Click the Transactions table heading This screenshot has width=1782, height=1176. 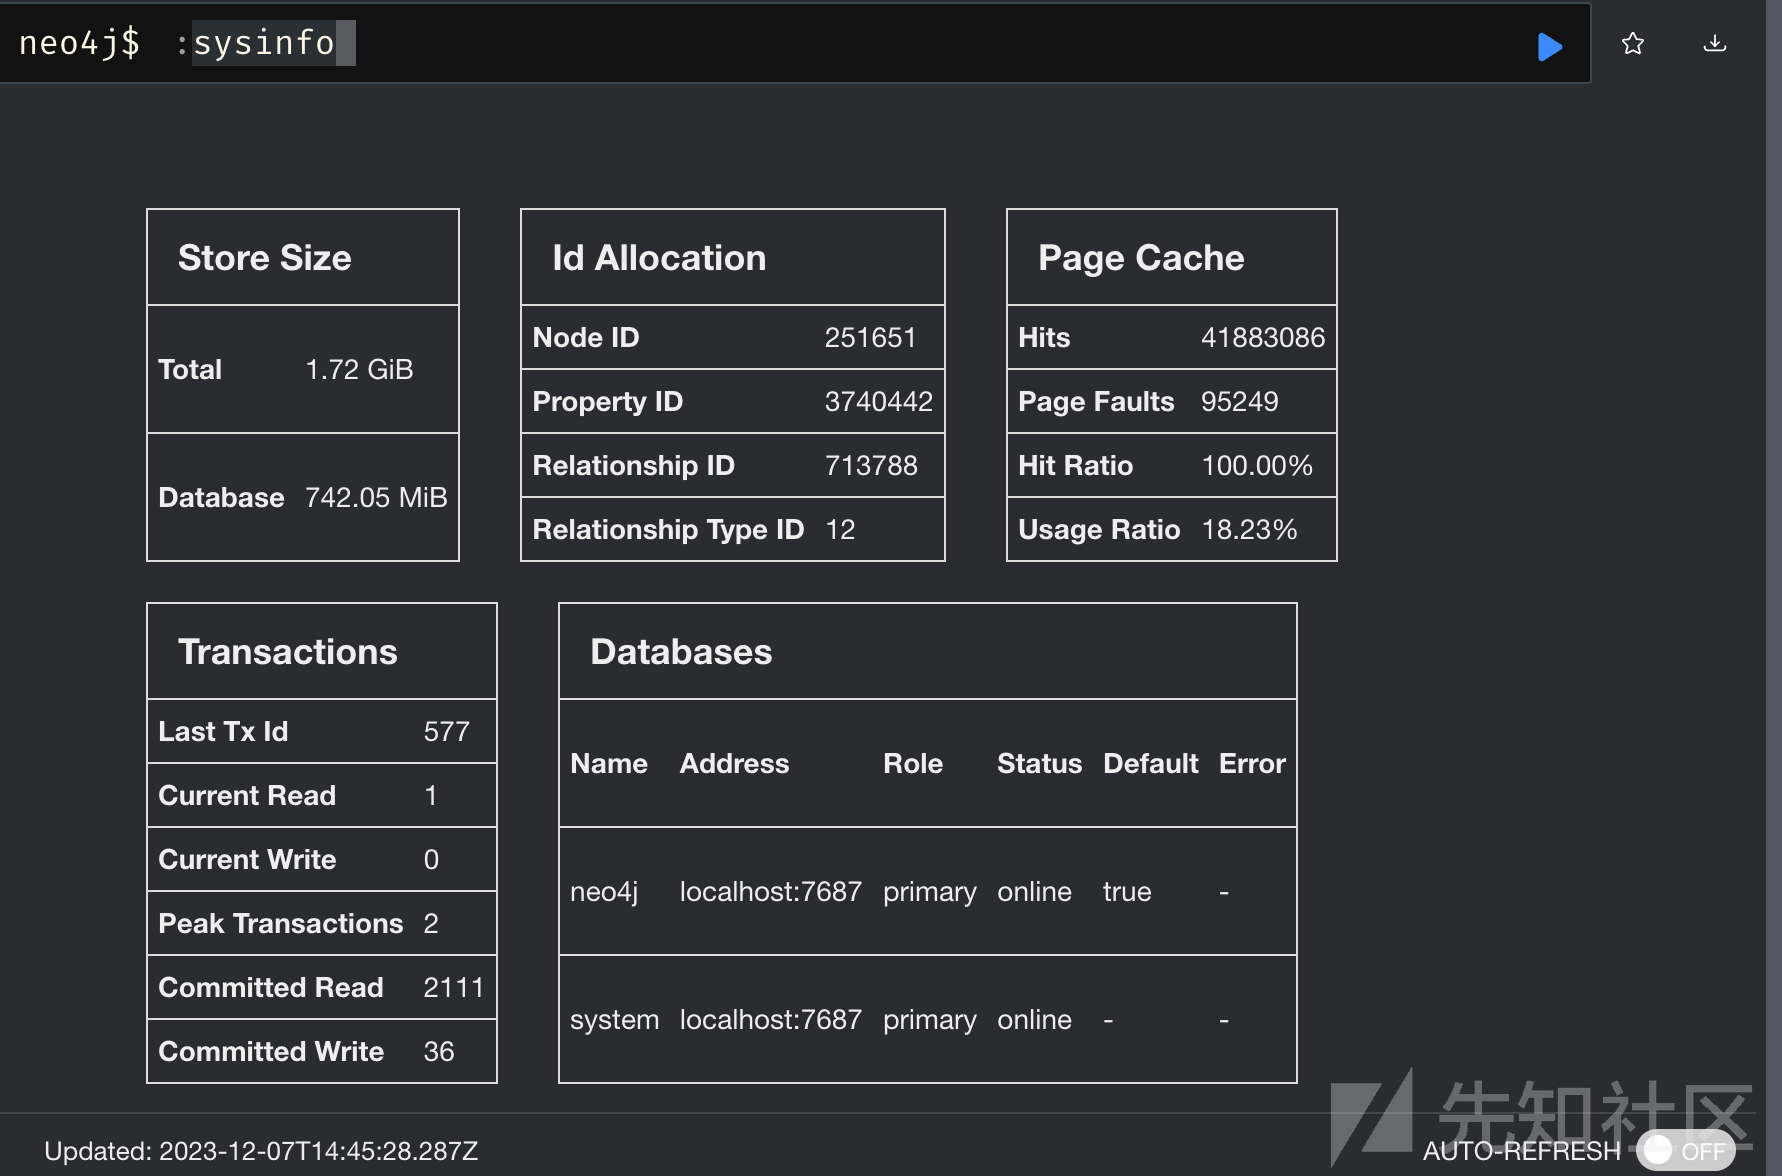[x=288, y=652]
